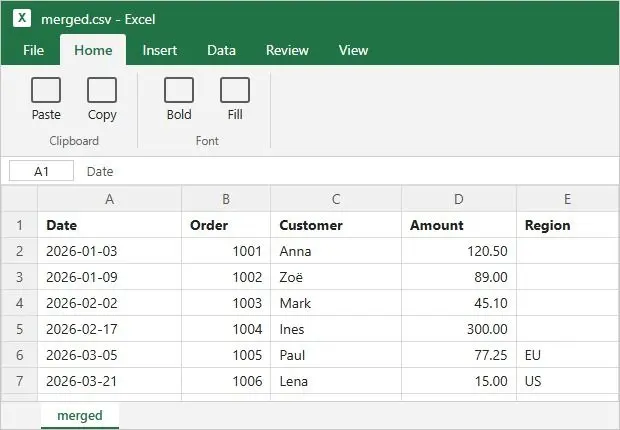The image size is (620, 430).
Task: Select cell with date 2026-03-05
Action: coord(110,355)
